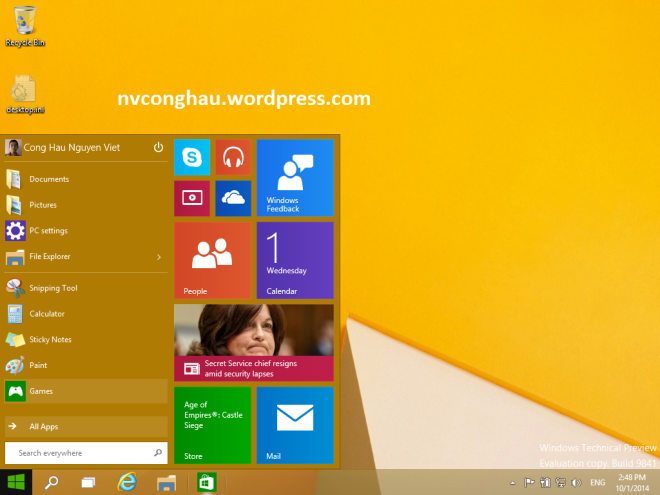The width and height of the screenshot is (660, 495).
Task: Click the ENG language indicator
Action: [x=598, y=482]
